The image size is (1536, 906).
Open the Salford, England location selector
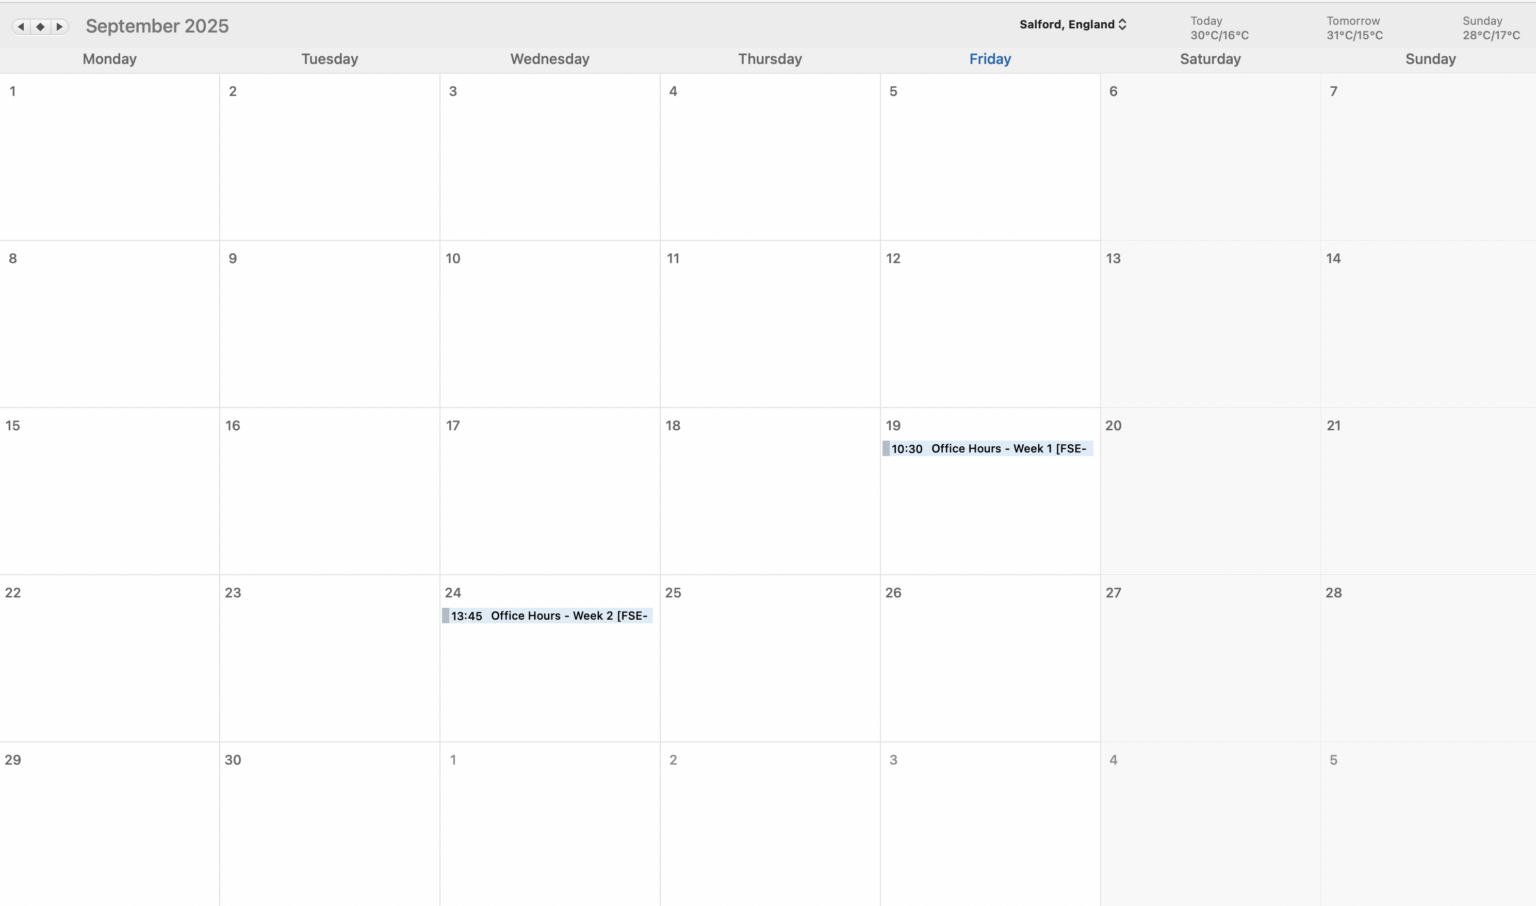(1066, 24)
